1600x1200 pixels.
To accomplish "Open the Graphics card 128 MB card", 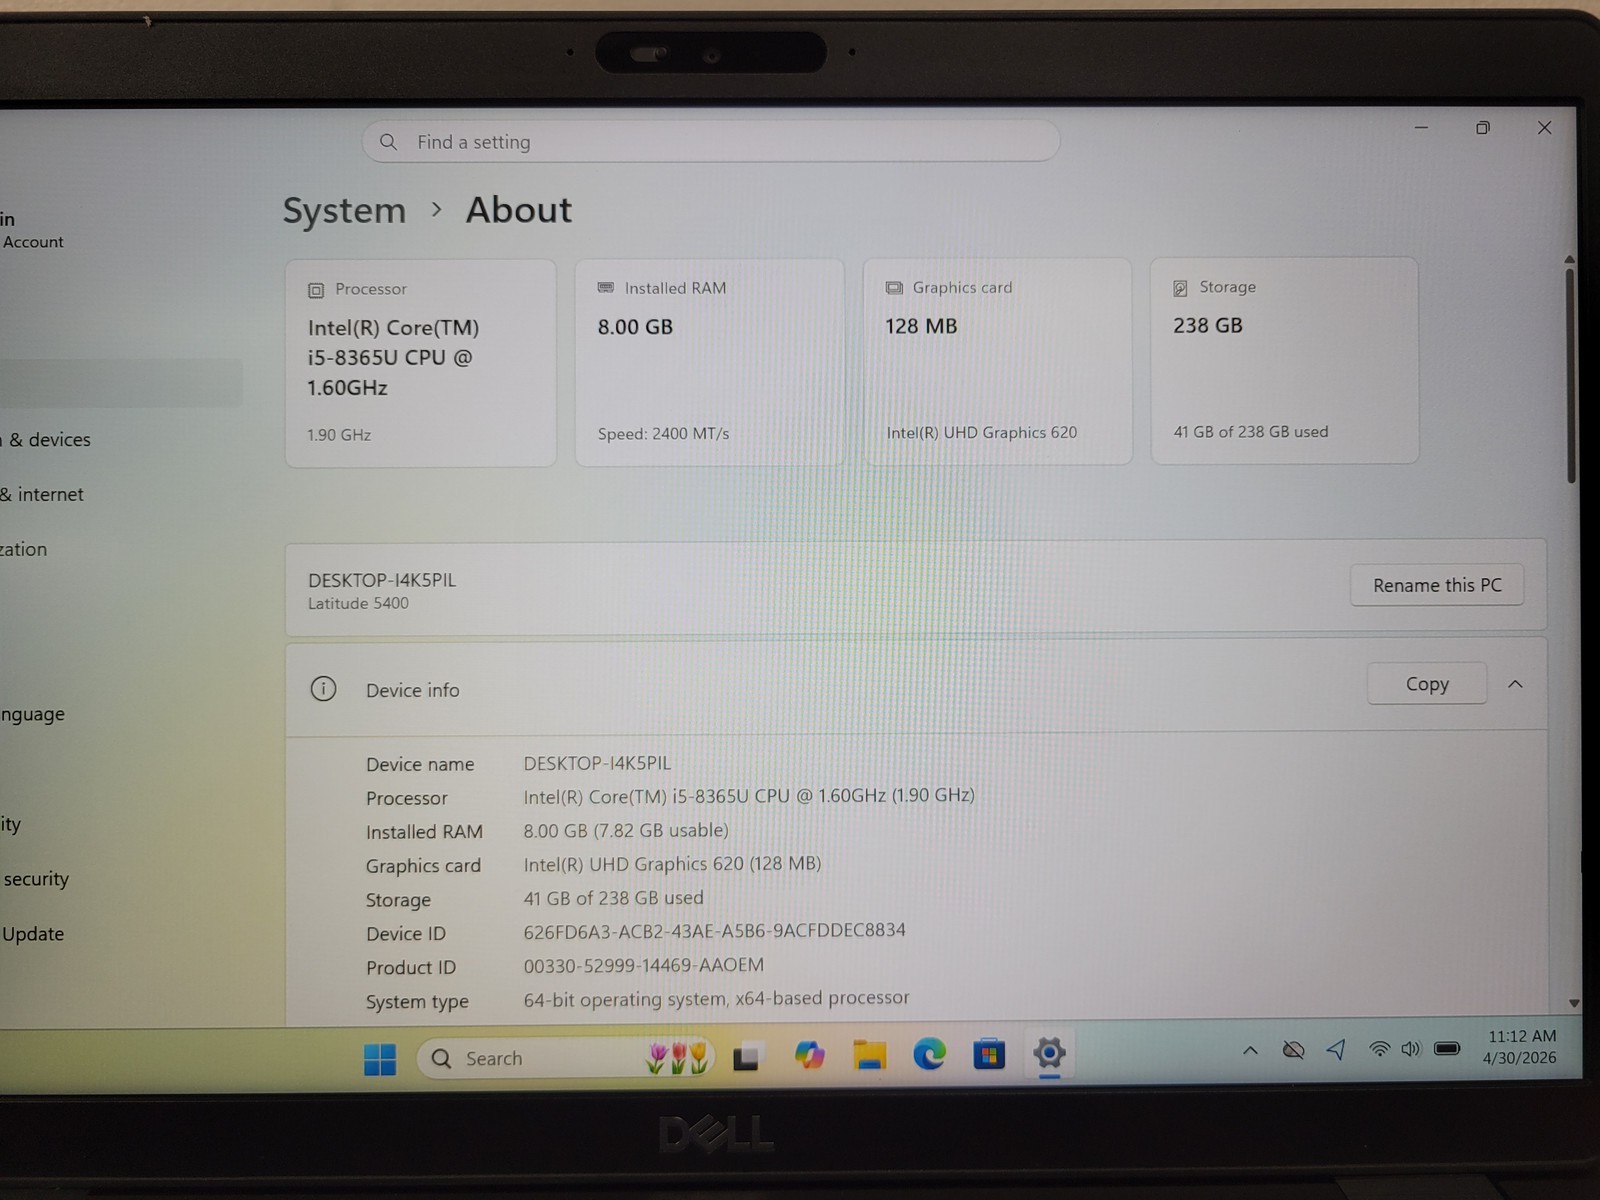I will (997, 360).
